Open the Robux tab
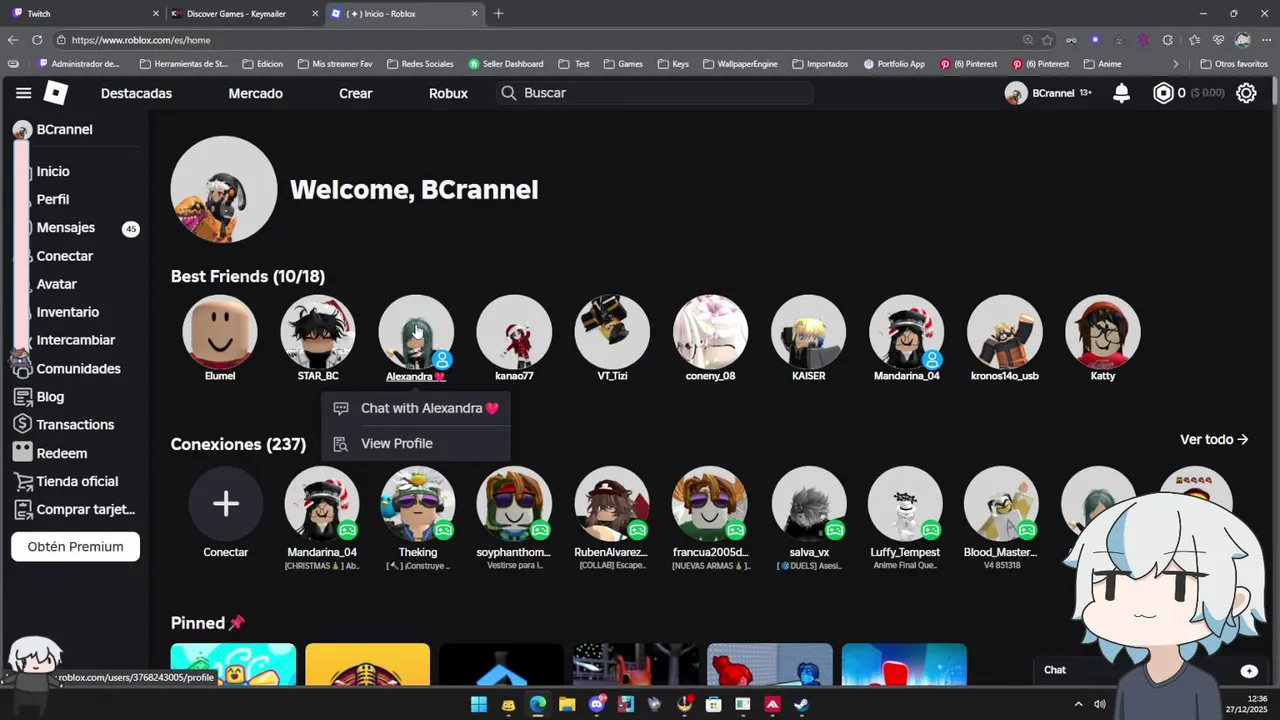The image size is (1280, 720). point(448,93)
